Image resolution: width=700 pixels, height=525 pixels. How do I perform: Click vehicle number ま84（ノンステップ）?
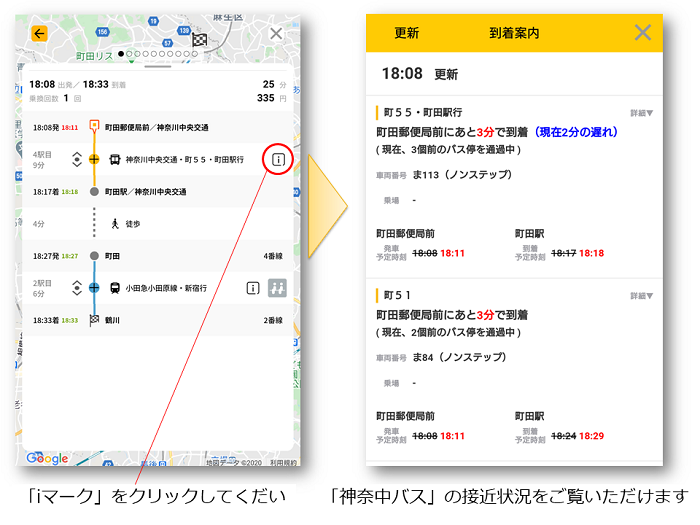(x=459, y=357)
